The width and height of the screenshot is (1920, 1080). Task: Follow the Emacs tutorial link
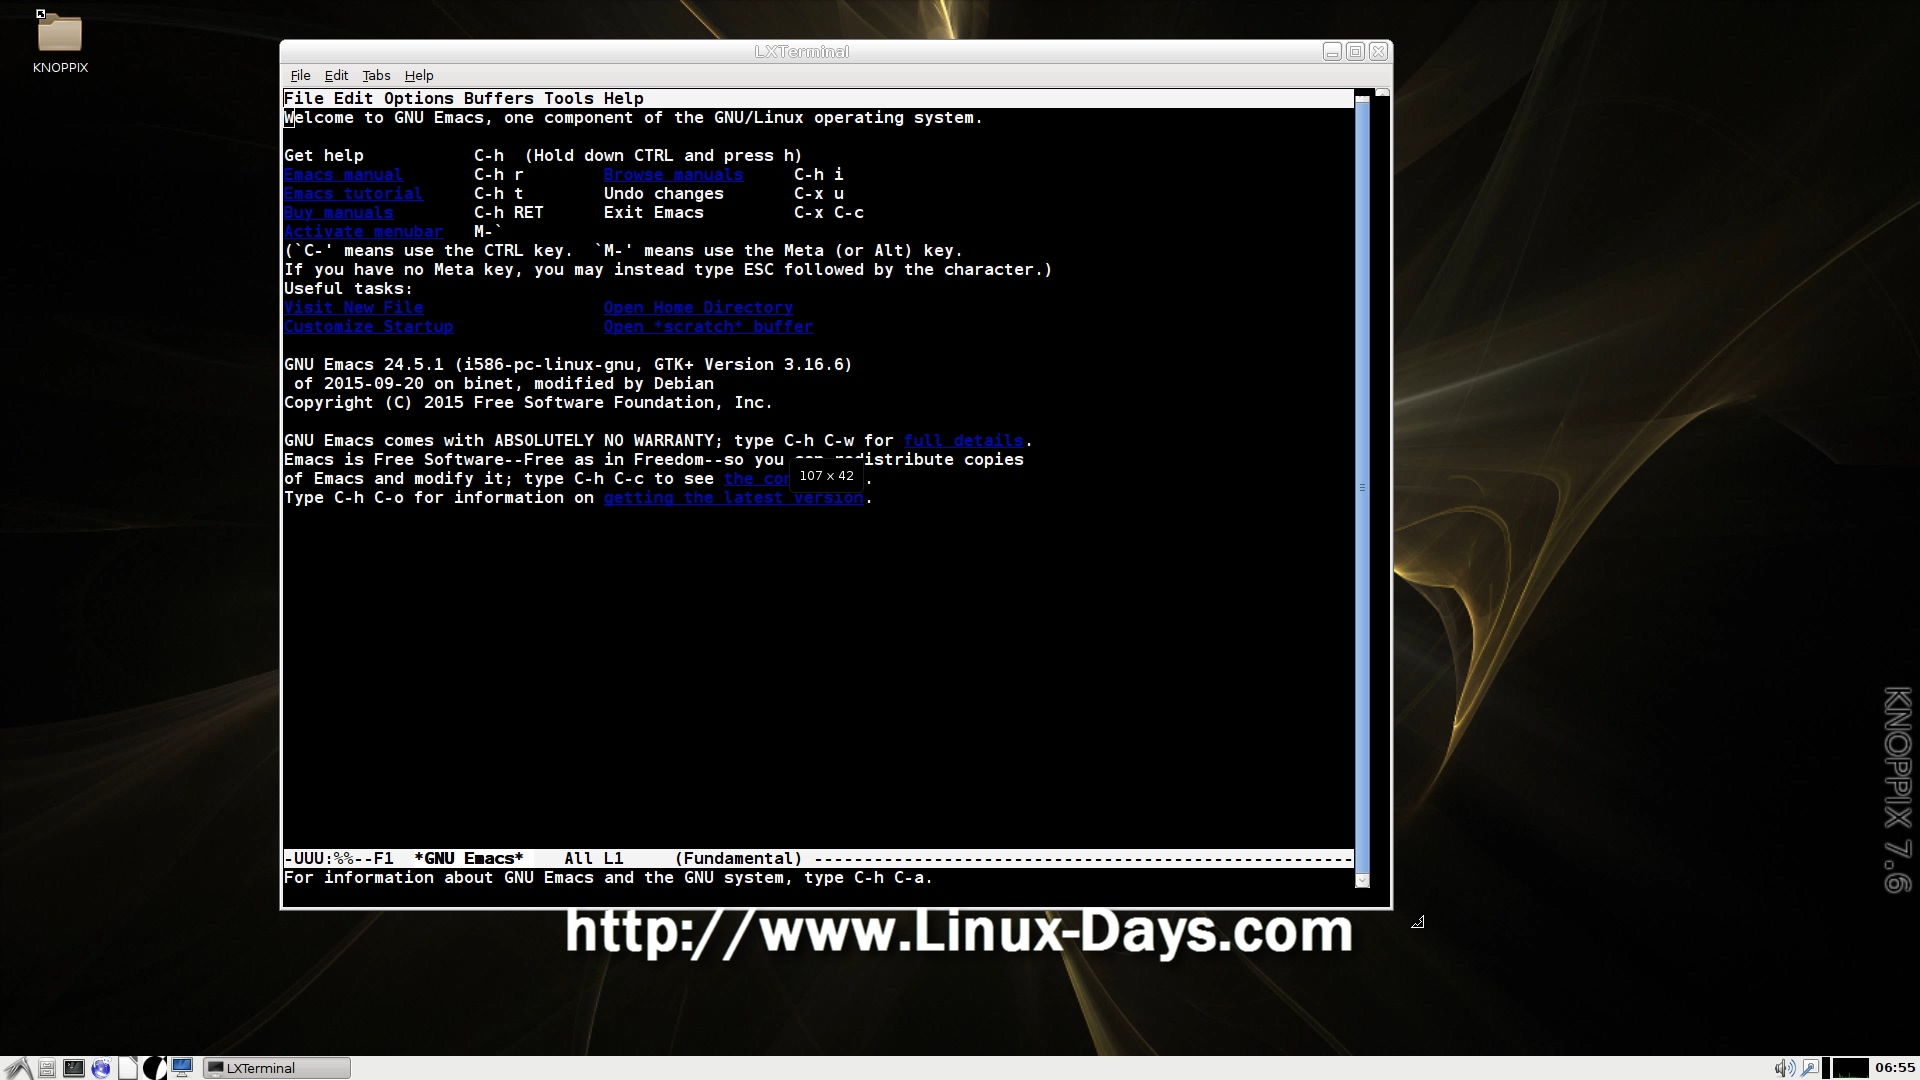(x=353, y=193)
